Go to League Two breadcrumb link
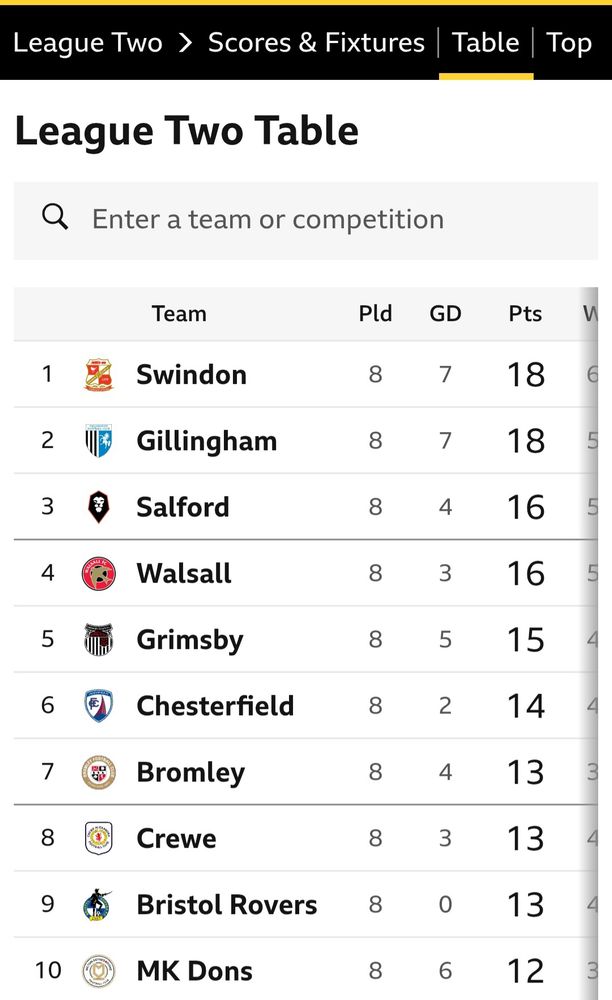 tap(87, 43)
